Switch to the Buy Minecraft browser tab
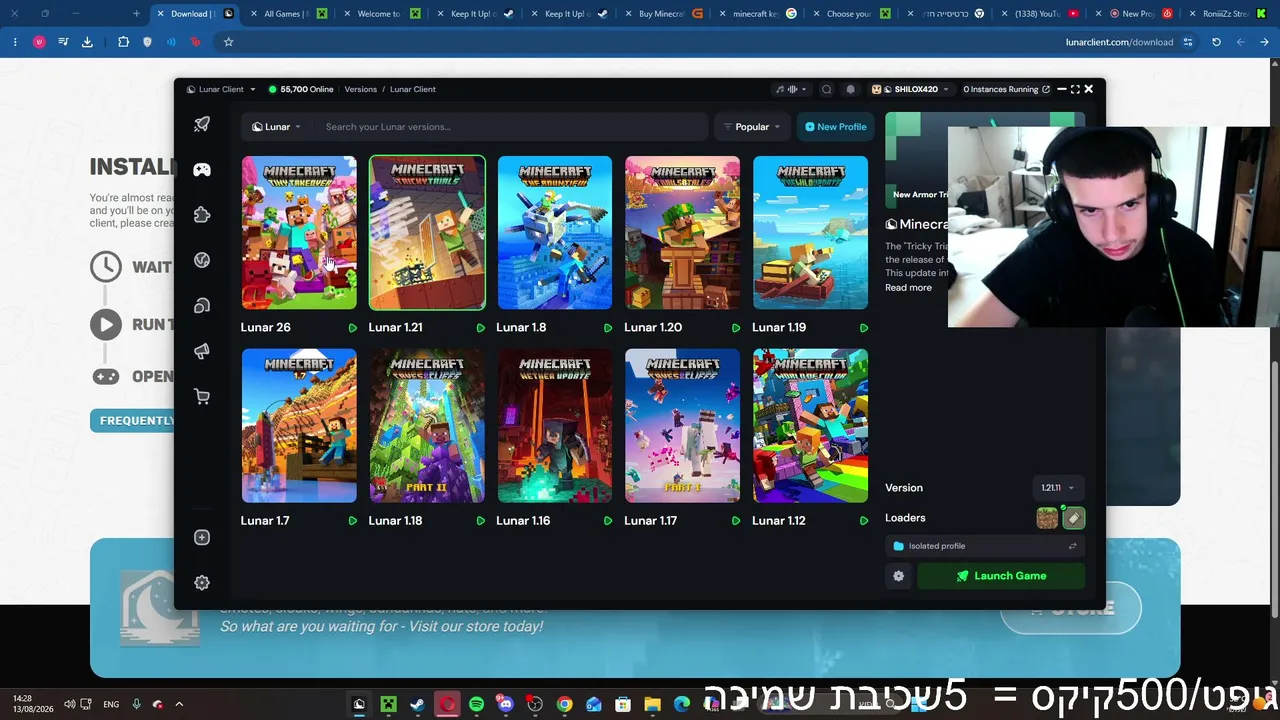The height and width of the screenshot is (720, 1280). coord(661,14)
